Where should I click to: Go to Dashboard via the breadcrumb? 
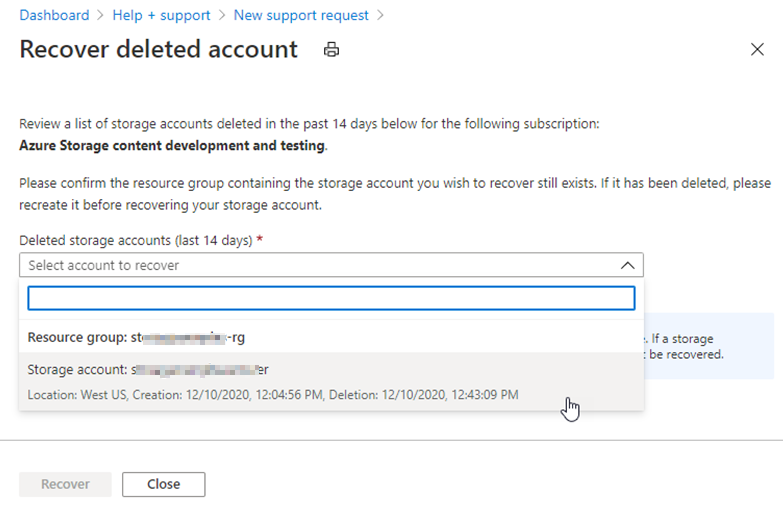click(54, 15)
